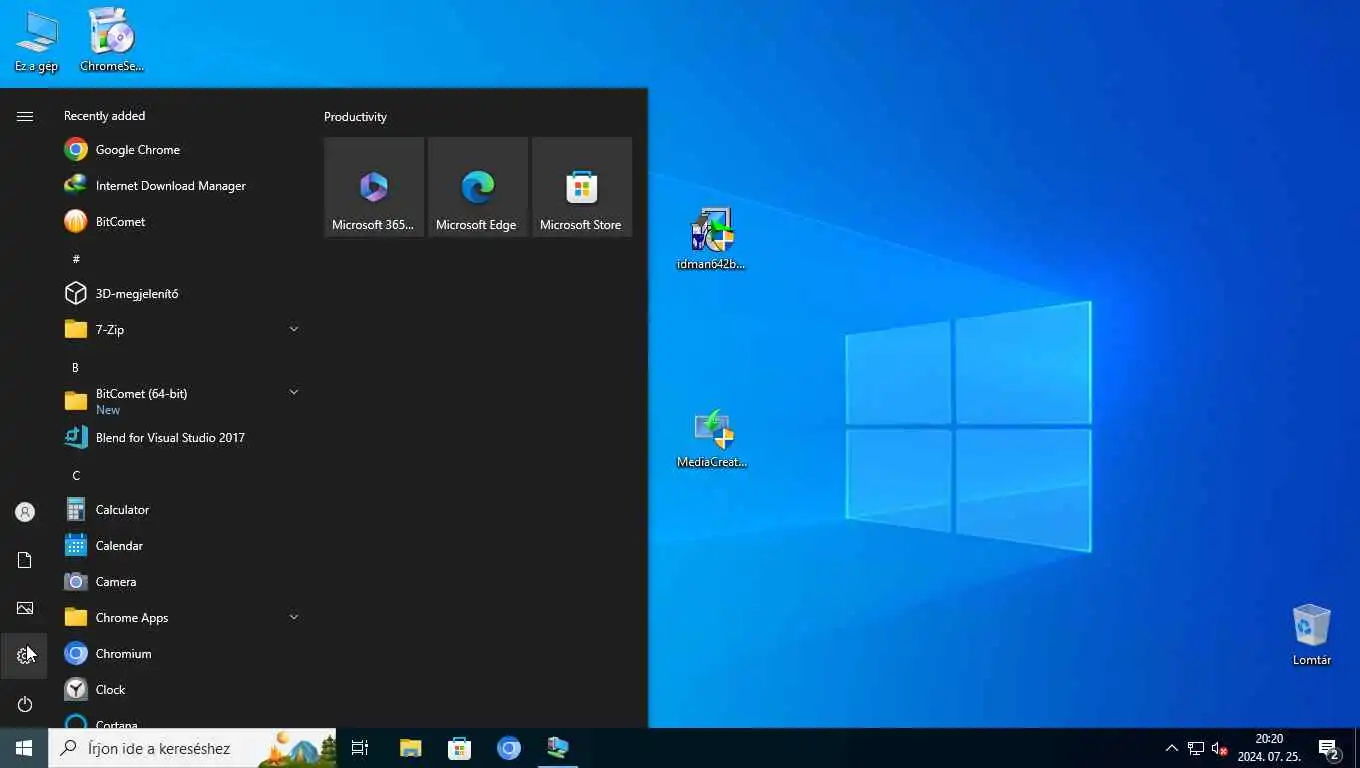Launch Calculator app
The width and height of the screenshot is (1360, 768).
pos(180,510)
